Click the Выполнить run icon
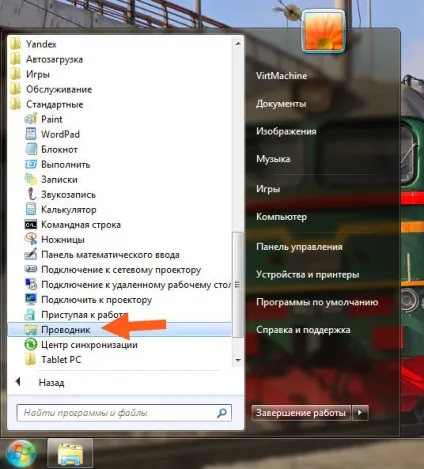Image resolution: width=424 pixels, height=469 pixels. (x=31, y=164)
